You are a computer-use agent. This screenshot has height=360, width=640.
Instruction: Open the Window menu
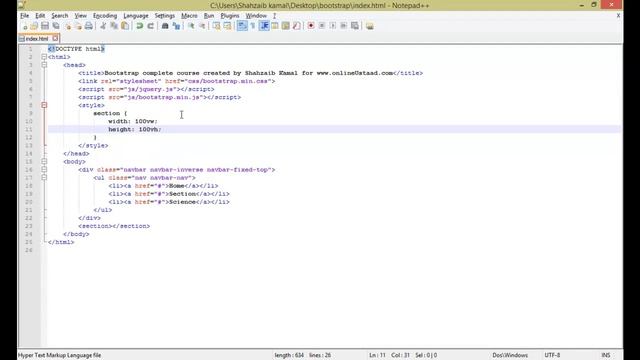tap(256, 16)
